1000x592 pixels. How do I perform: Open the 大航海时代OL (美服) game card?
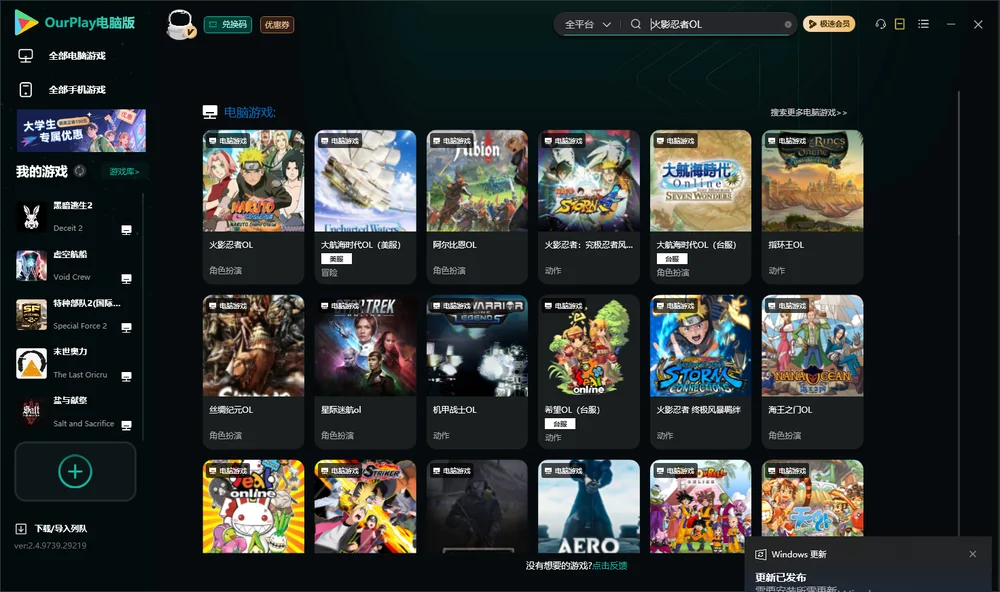365,207
